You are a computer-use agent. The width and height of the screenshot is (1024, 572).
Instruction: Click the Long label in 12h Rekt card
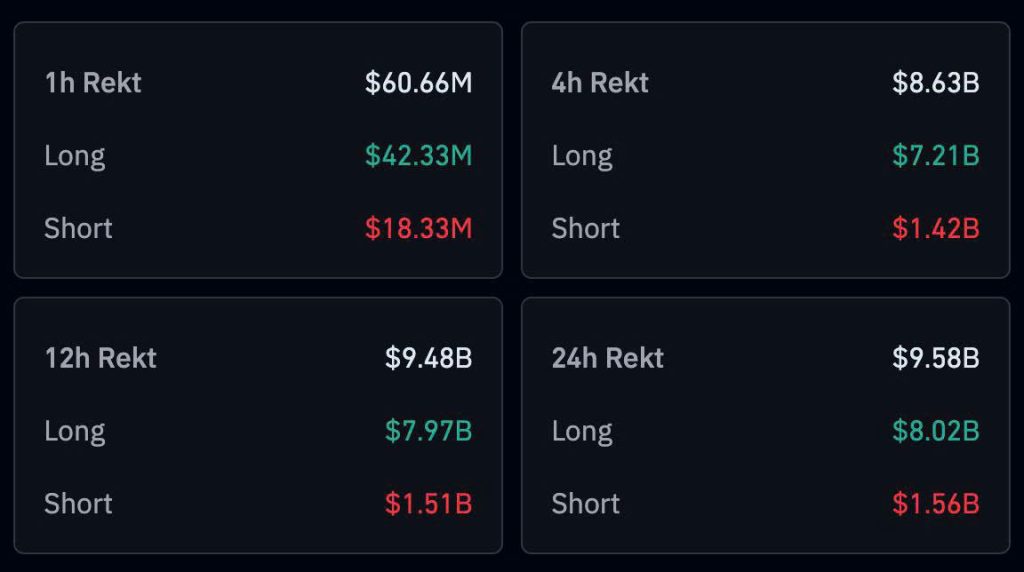(75, 431)
